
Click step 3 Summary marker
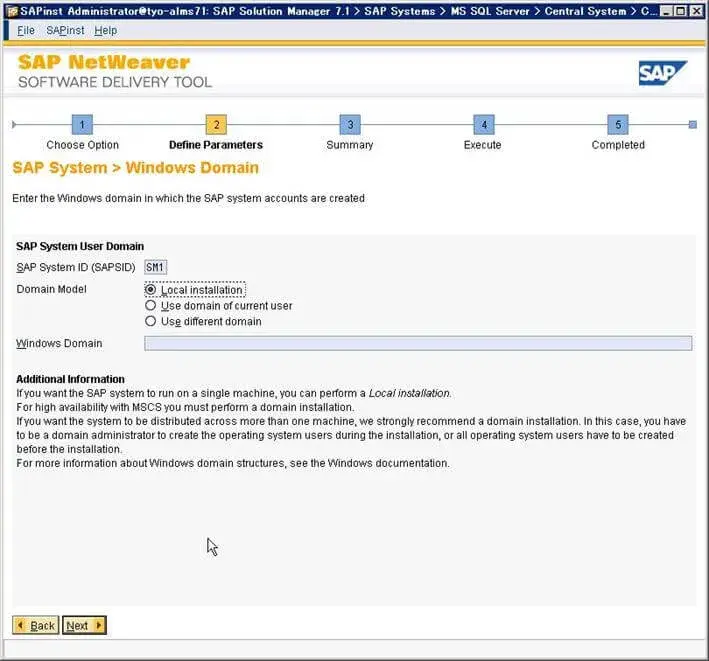coord(350,124)
